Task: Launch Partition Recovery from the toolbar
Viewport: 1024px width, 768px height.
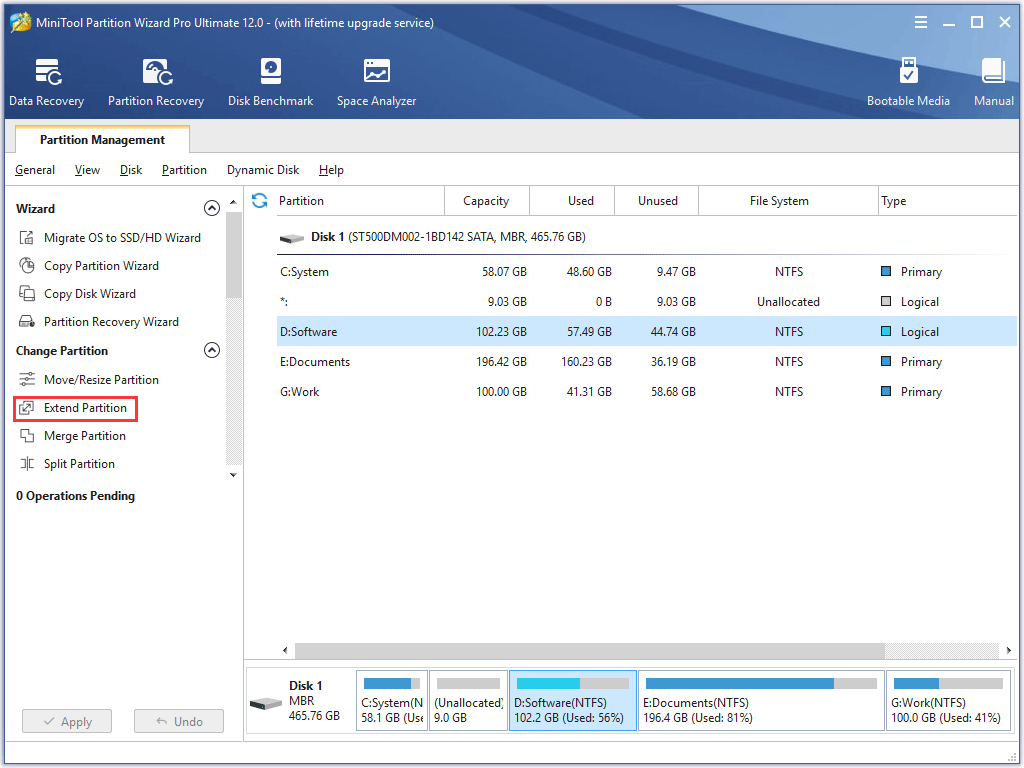Action: [156, 82]
